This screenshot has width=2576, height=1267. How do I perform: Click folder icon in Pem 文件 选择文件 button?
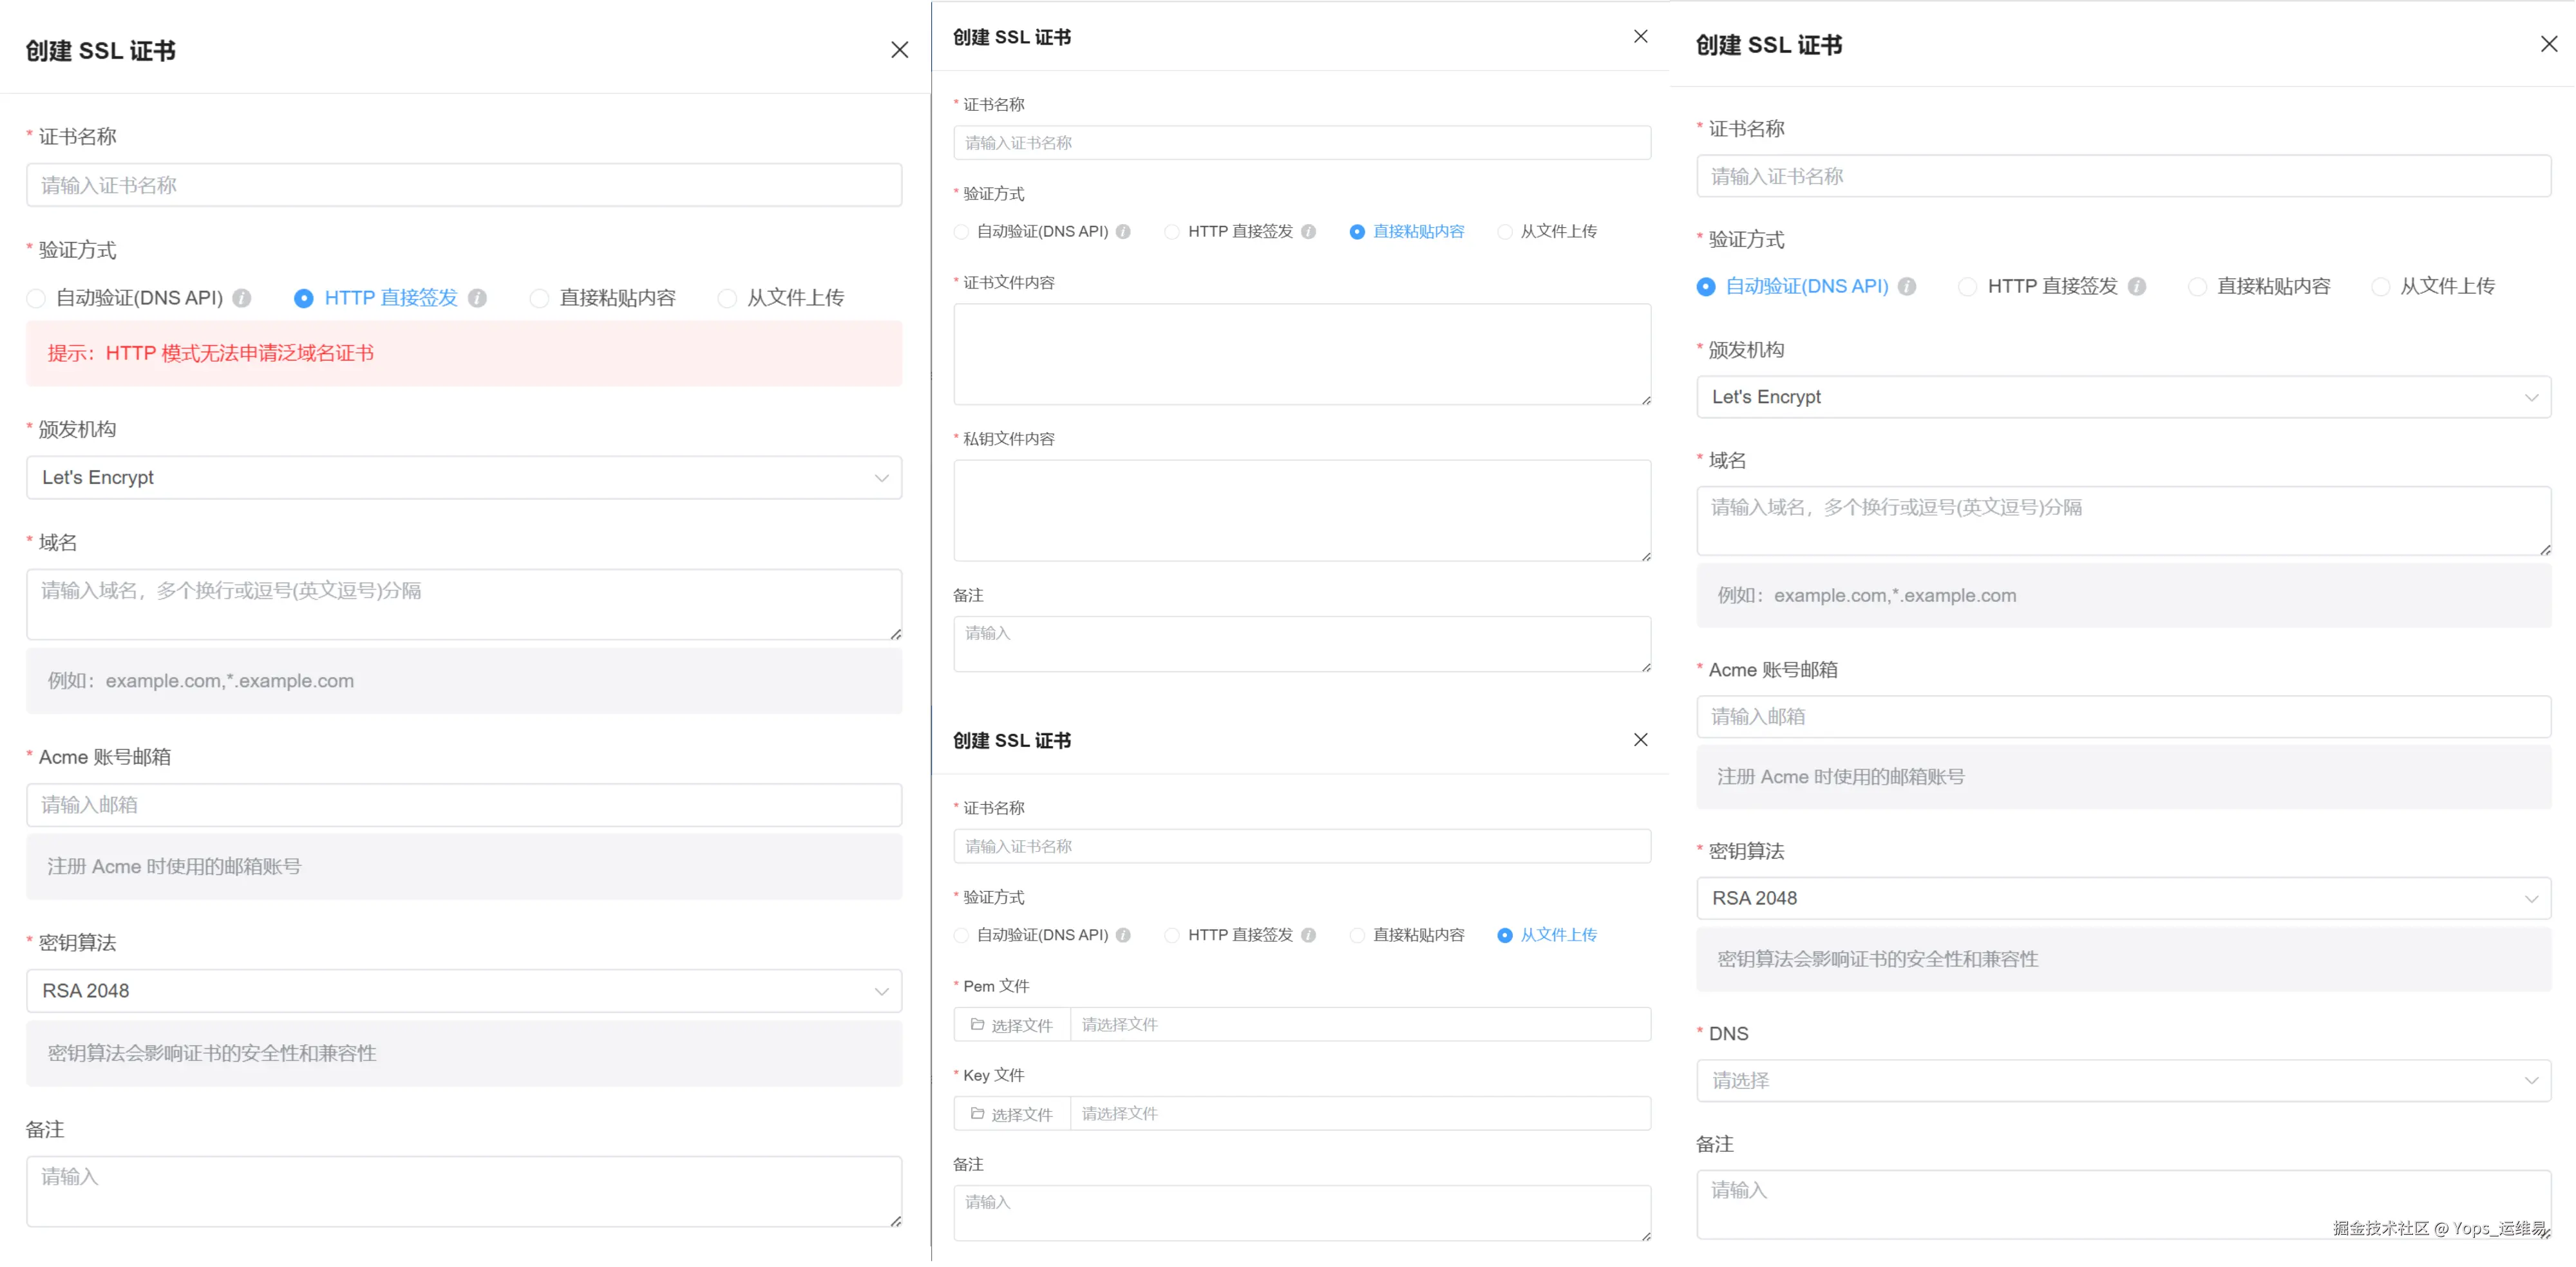point(977,1025)
